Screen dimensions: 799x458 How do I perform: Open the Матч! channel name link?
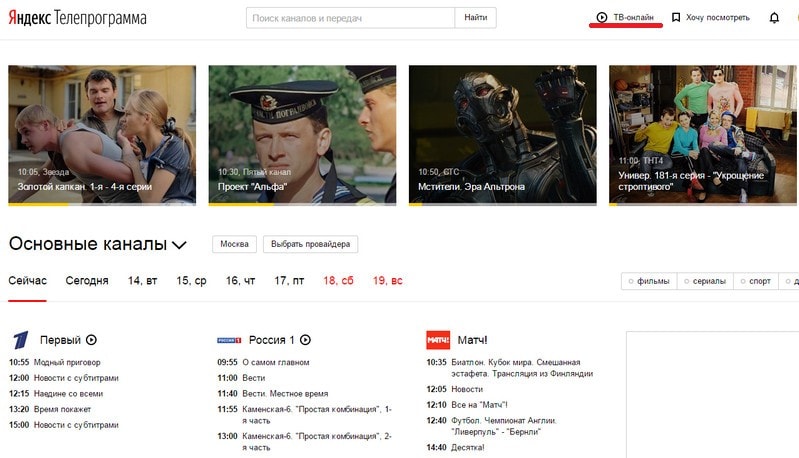coord(472,340)
